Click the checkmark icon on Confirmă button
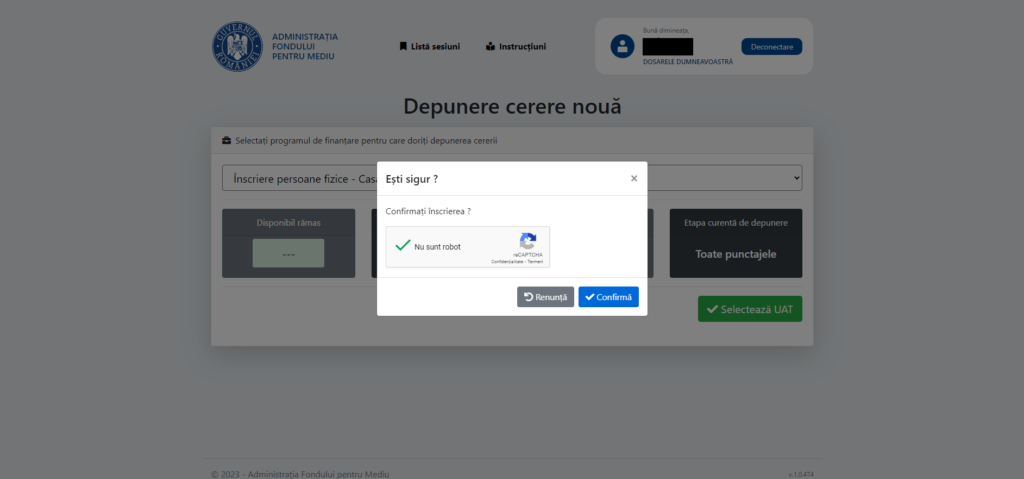Viewport: 1024px width, 479px height. (590, 297)
